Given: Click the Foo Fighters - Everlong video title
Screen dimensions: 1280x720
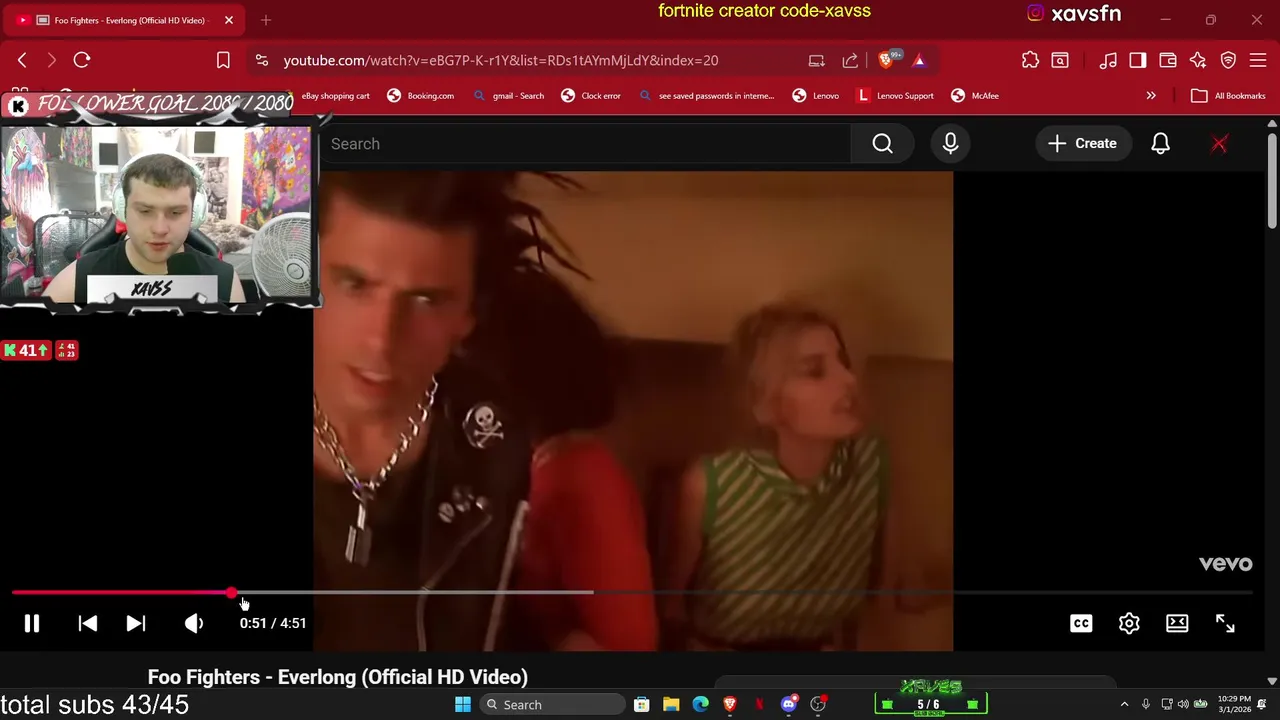Looking at the screenshot, I should coord(338,678).
